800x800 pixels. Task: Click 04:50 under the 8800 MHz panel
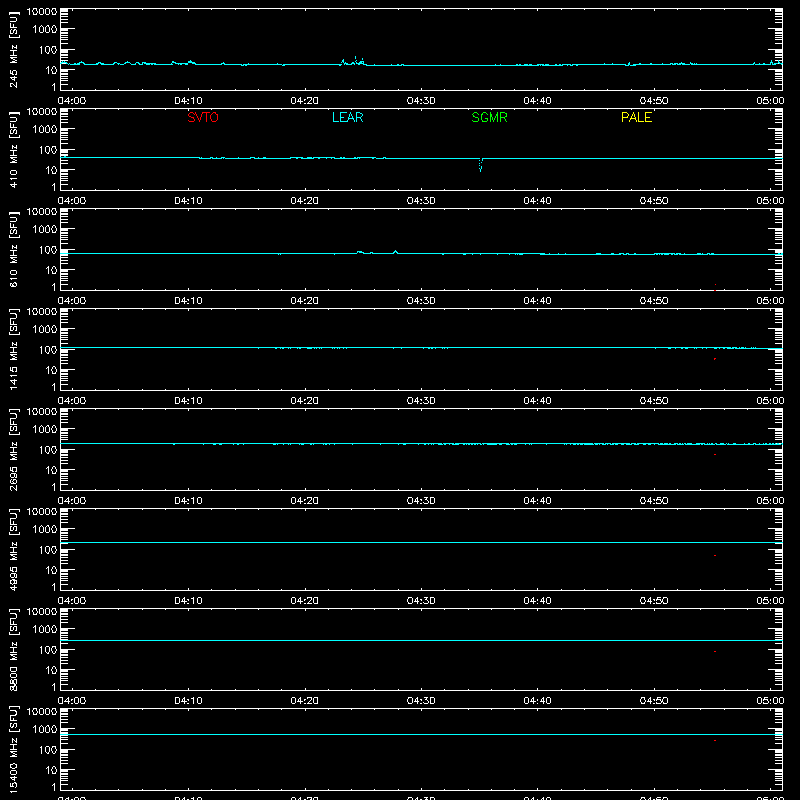tap(654, 701)
